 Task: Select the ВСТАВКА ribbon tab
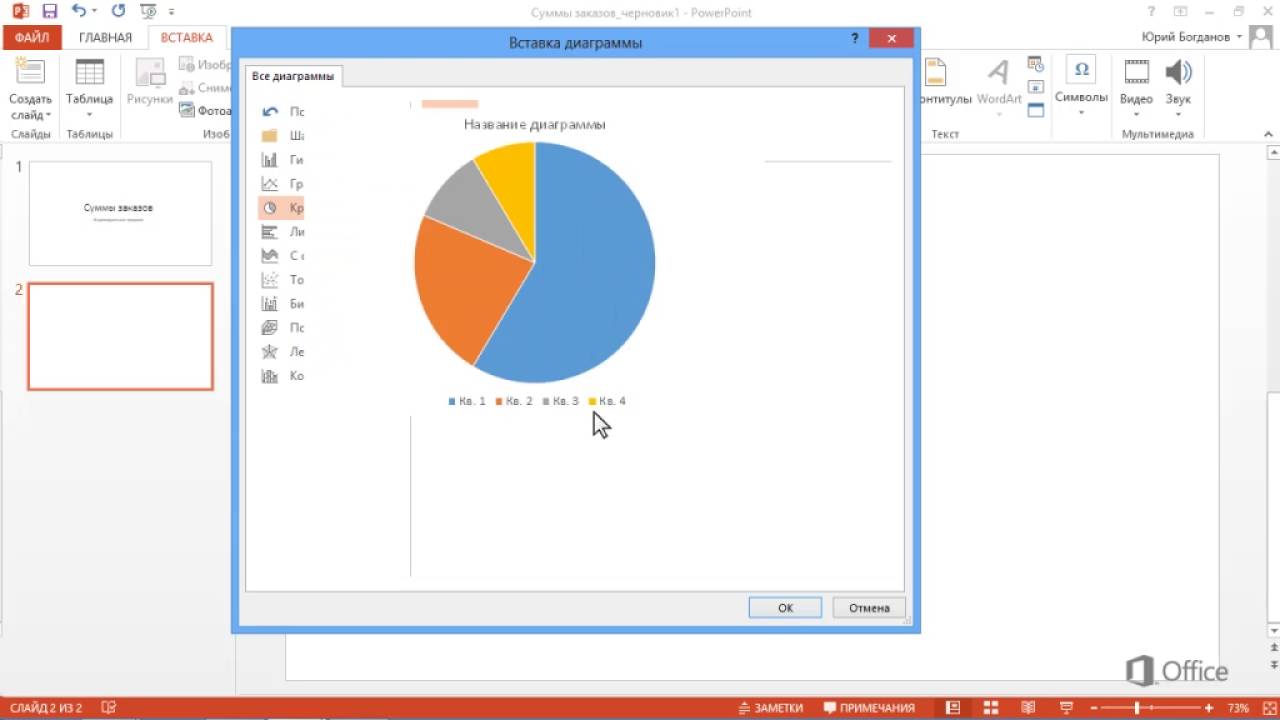tap(187, 38)
